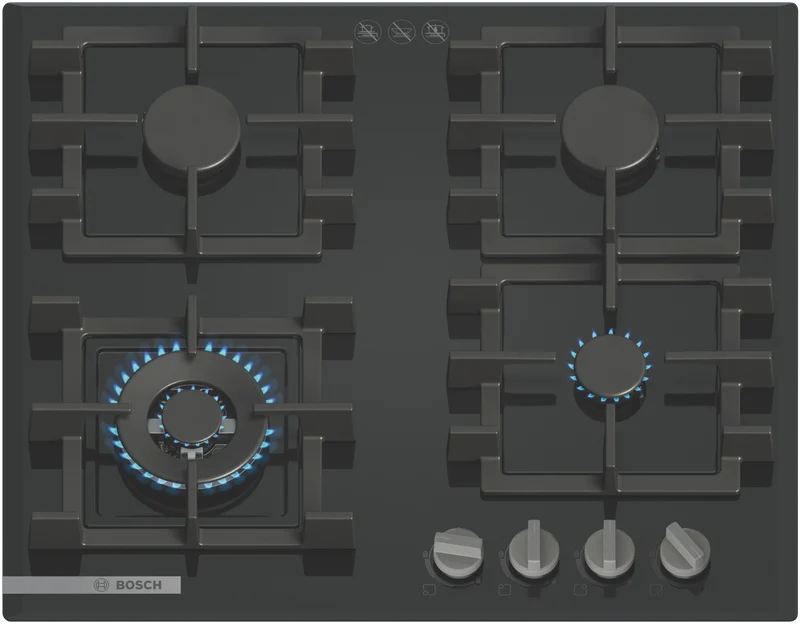
Task: Turn the first knob for the wok burner
Action: point(458,553)
